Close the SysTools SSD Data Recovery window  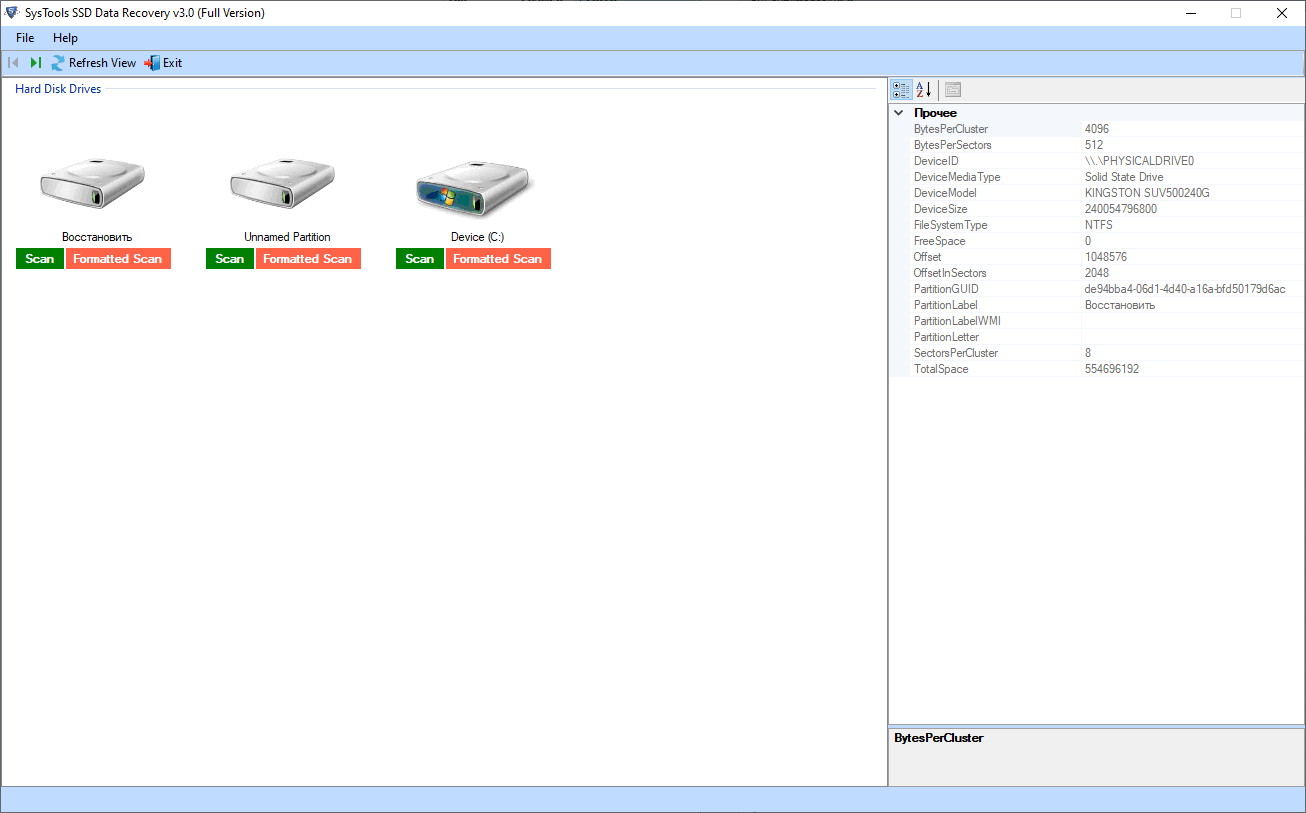pyautogui.click(x=1282, y=13)
